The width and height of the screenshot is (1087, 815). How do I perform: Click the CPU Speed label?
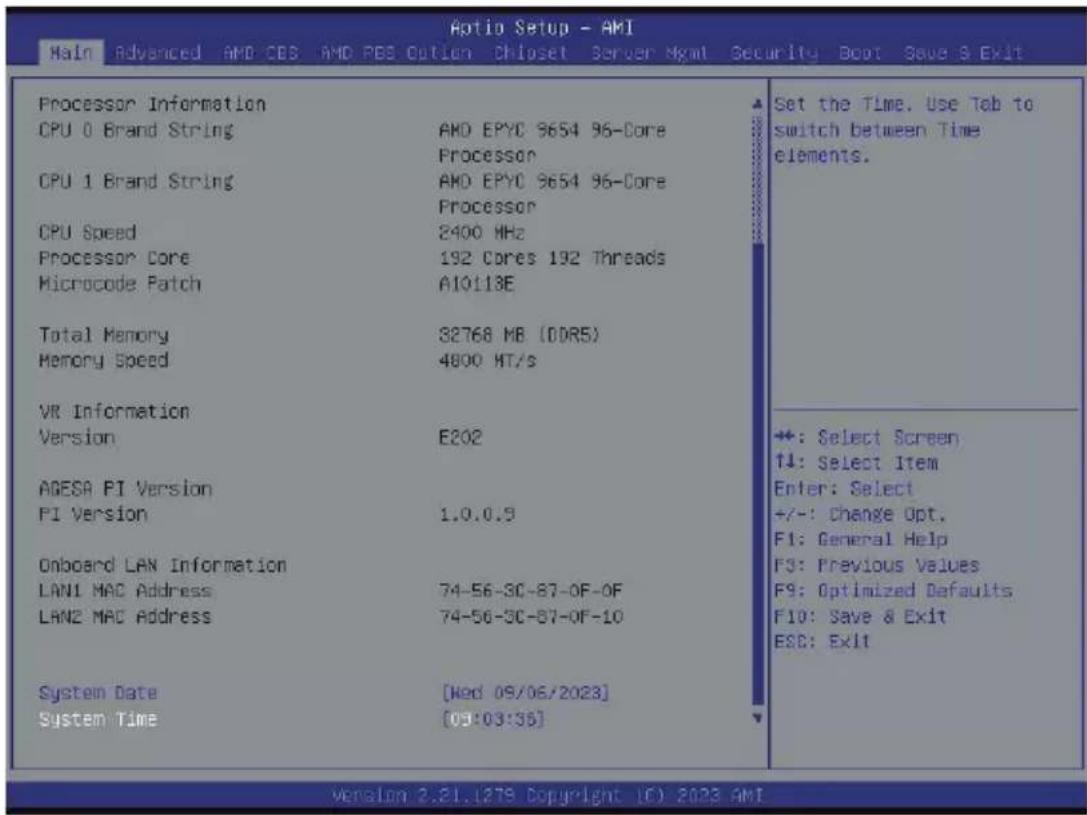click(87, 232)
